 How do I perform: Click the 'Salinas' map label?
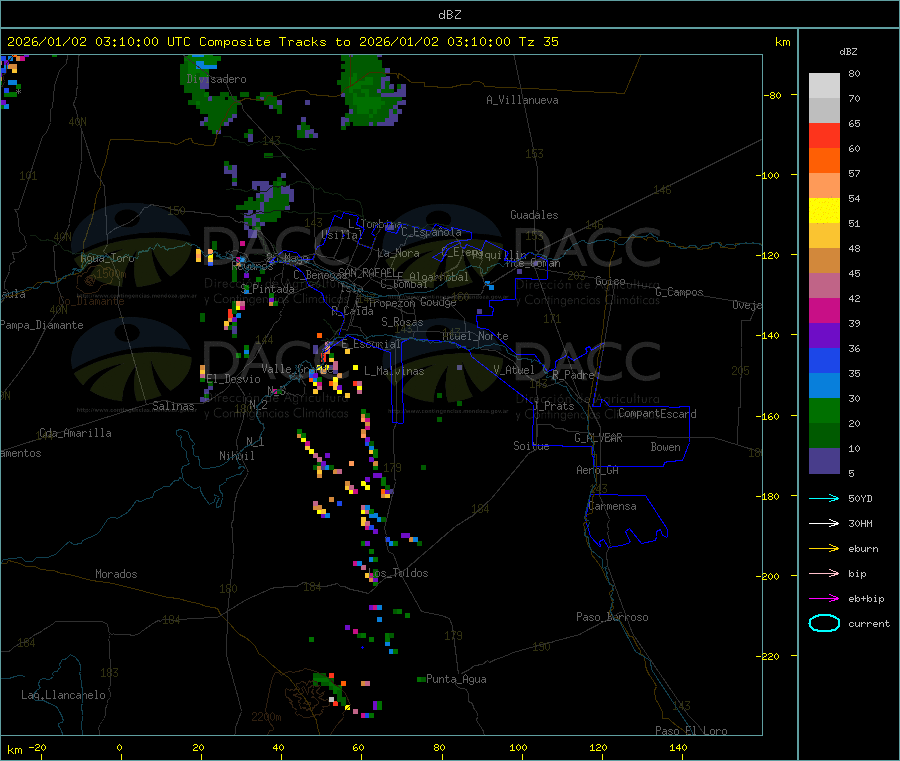click(x=173, y=406)
